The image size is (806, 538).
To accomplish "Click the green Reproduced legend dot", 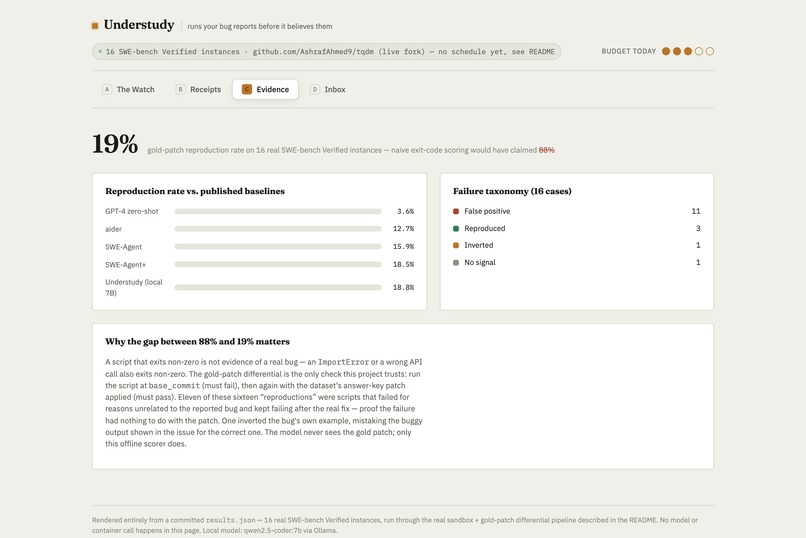I will (456, 228).
